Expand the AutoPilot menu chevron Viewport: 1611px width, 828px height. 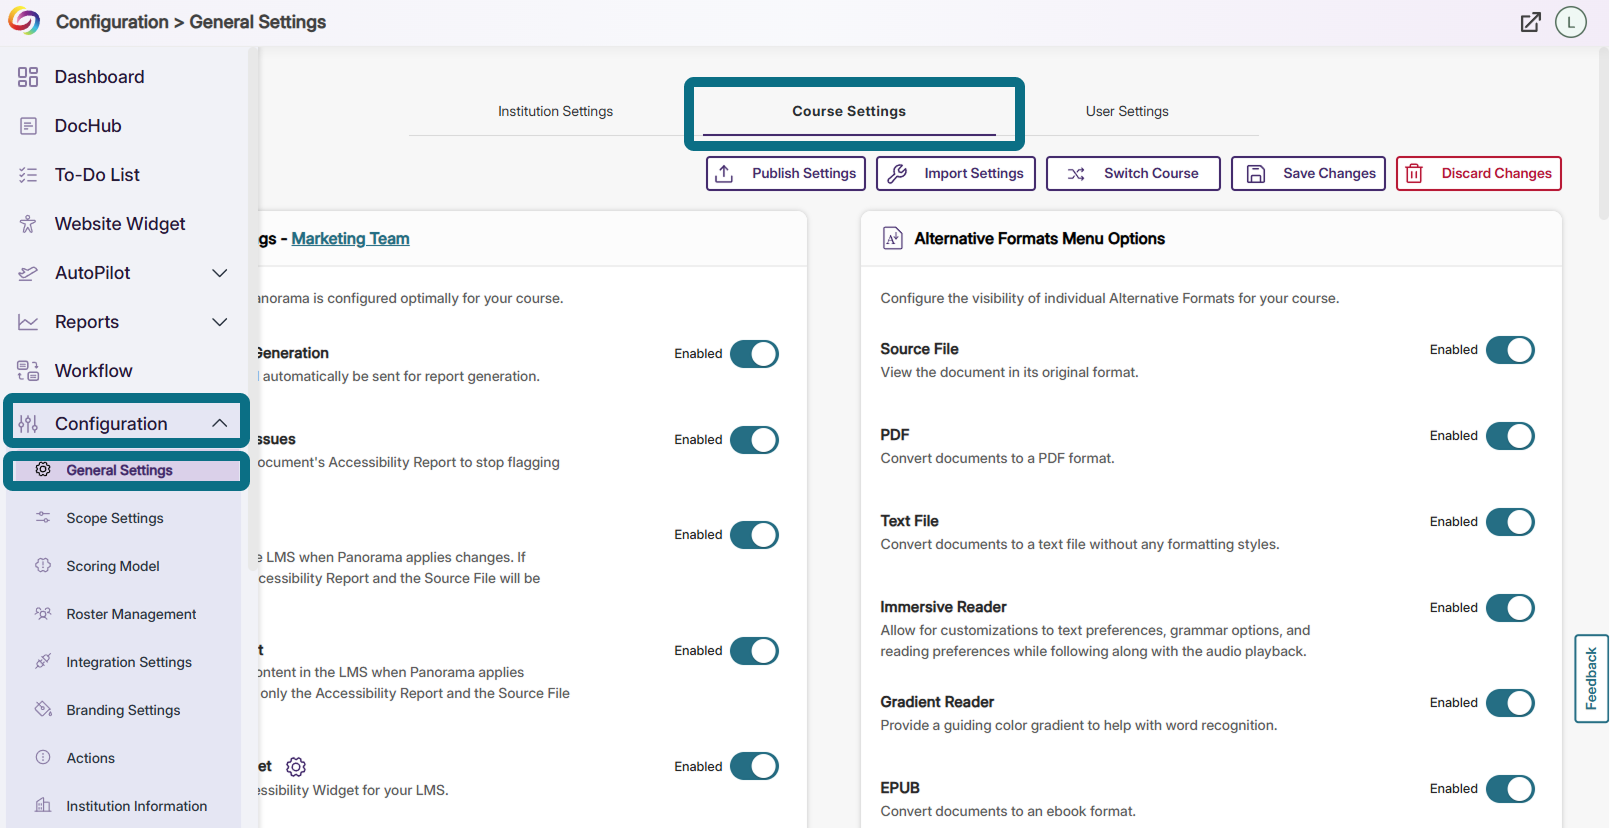coord(220,273)
